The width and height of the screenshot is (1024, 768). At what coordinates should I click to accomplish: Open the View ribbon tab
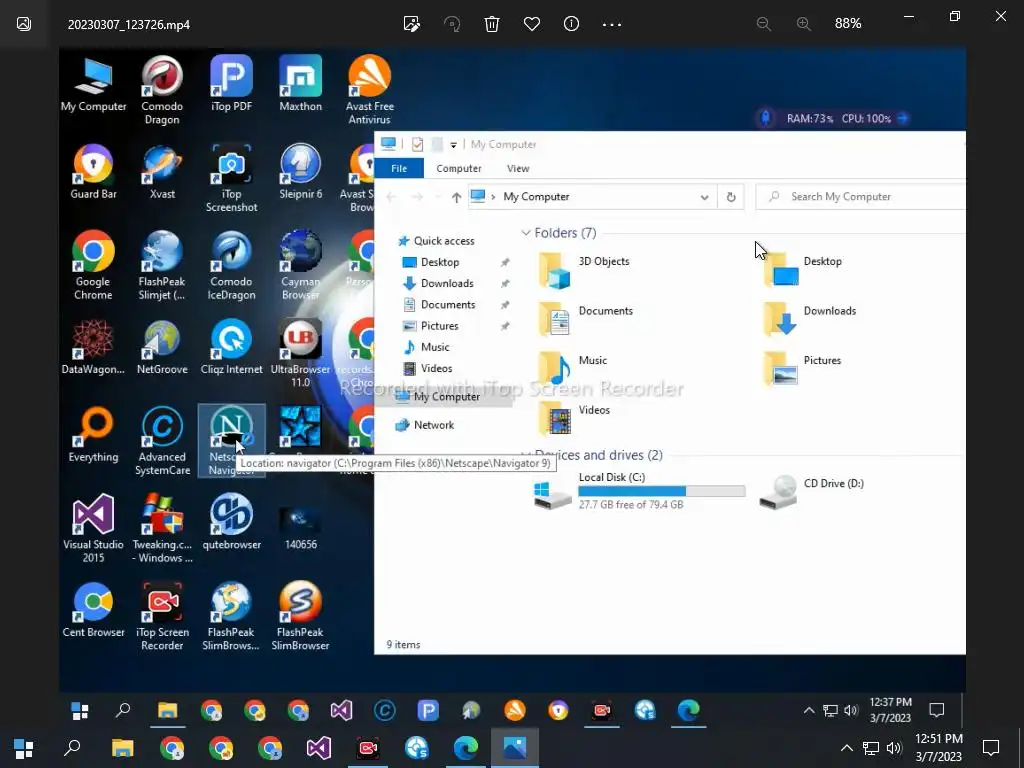point(518,168)
